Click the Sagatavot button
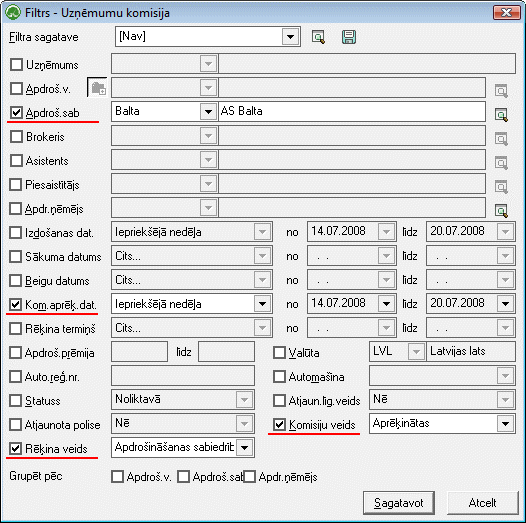This screenshot has width=526, height=523. click(x=399, y=503)
